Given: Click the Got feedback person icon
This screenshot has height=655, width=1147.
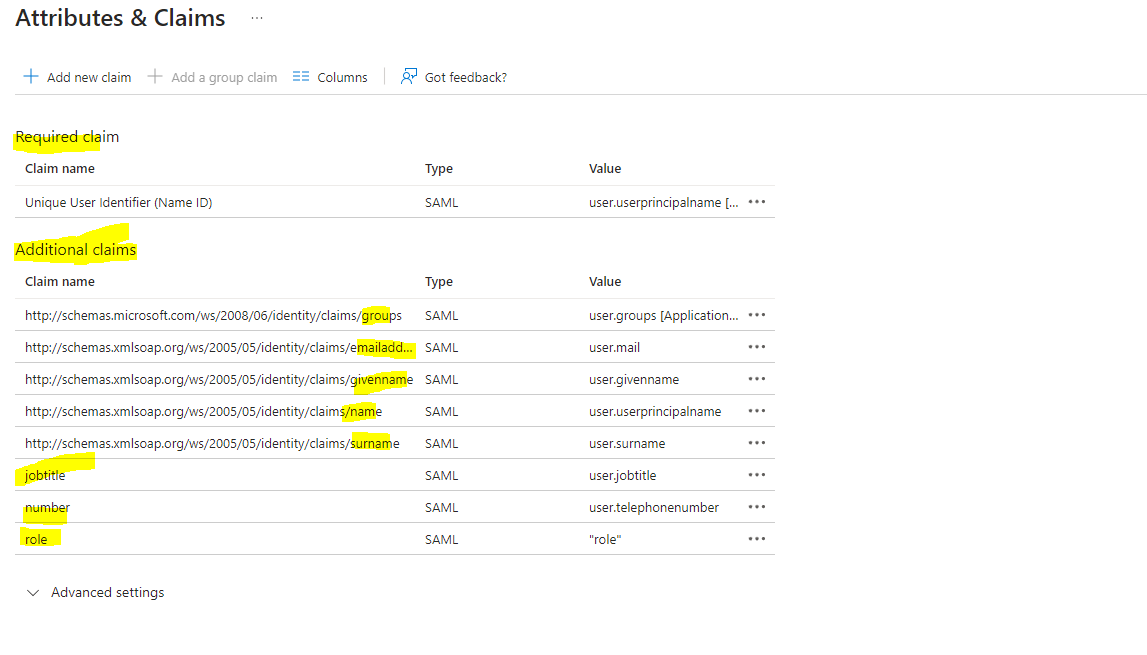Looking at the screenshot, I should point(409,76).
